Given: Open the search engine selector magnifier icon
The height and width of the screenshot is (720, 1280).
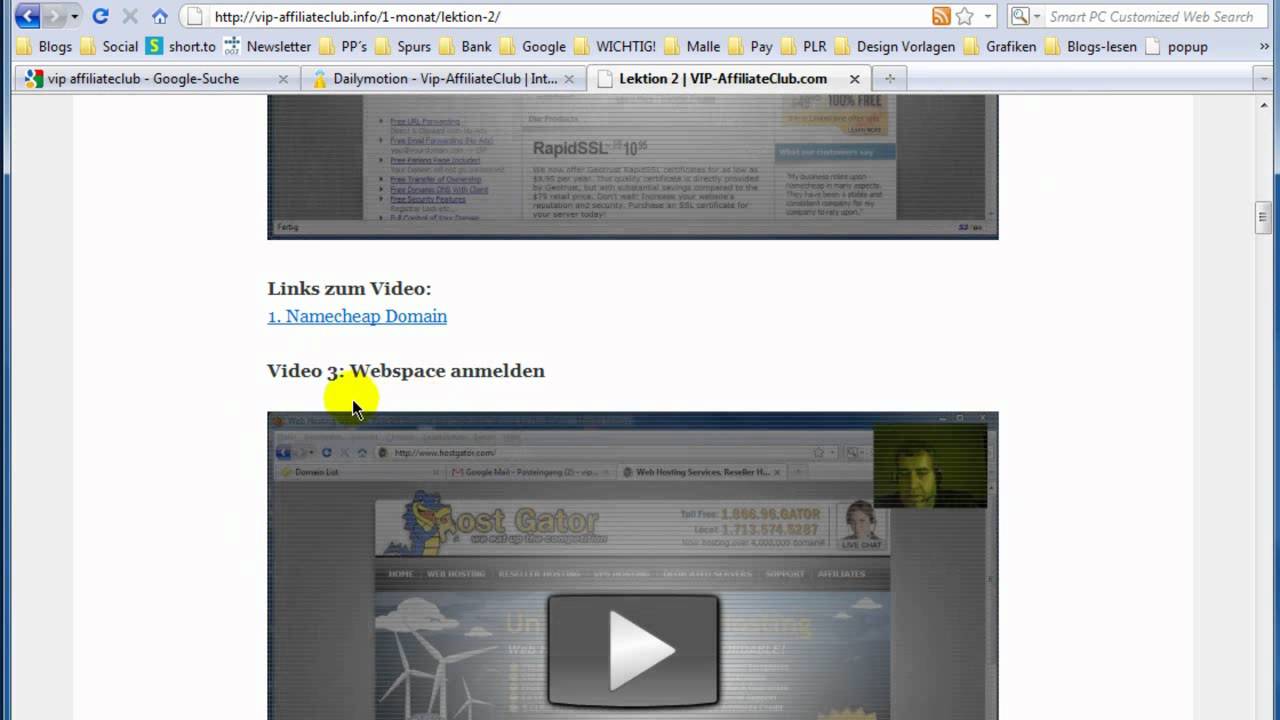Looking at the screenshot, I should click(x=1022, y=16).
